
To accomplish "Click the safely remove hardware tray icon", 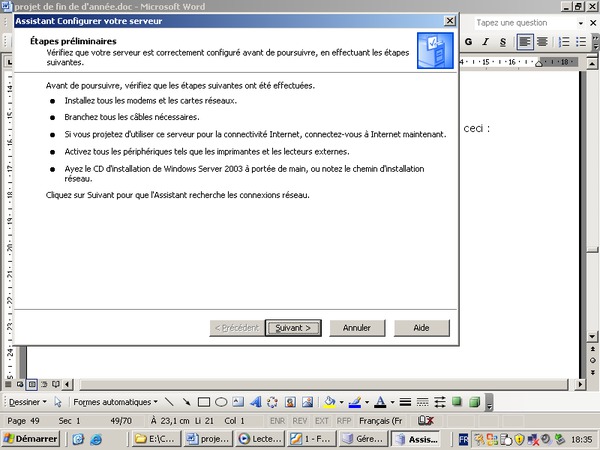I will coord(560,439).
